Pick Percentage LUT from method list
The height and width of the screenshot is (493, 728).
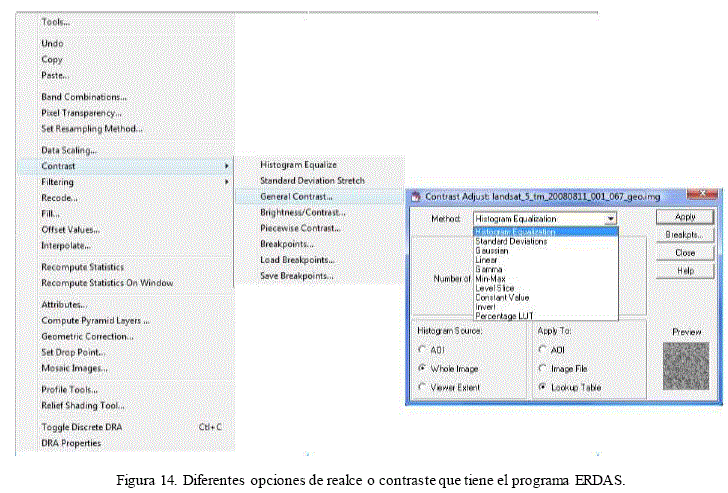coord(503,315)
